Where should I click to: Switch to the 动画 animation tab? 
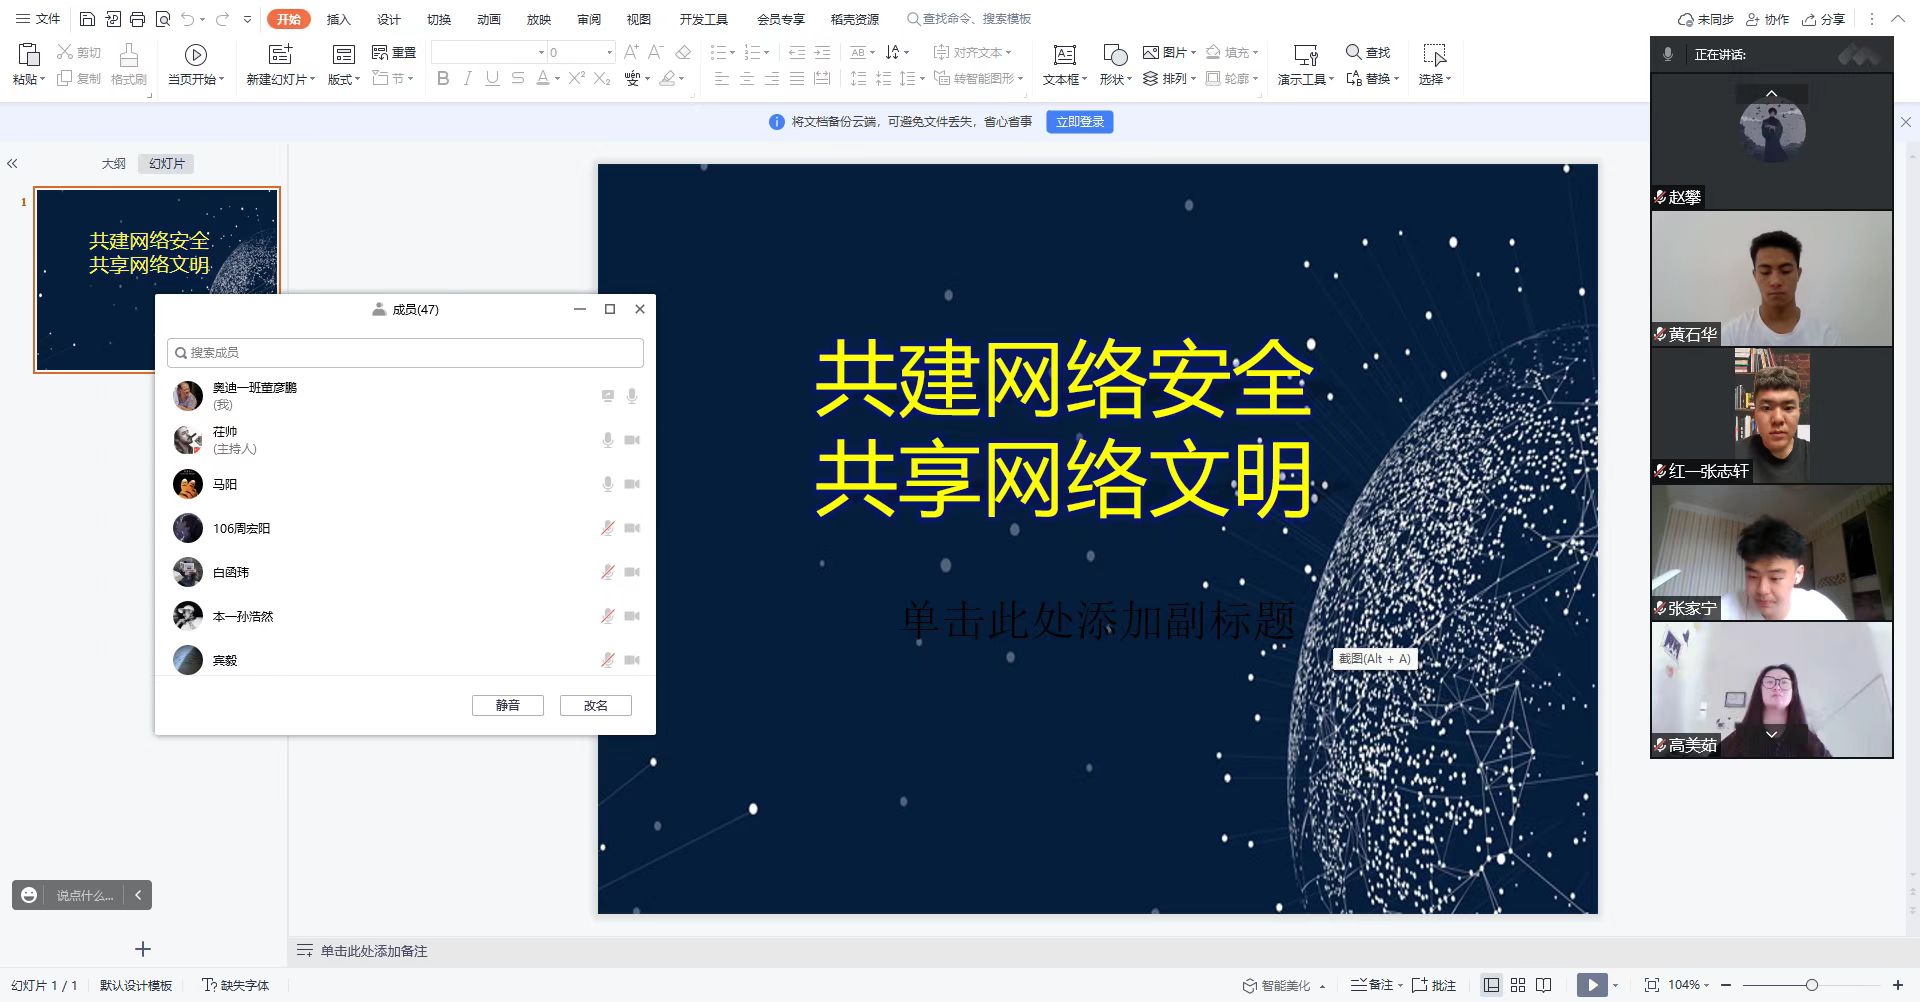pos(489,19)
